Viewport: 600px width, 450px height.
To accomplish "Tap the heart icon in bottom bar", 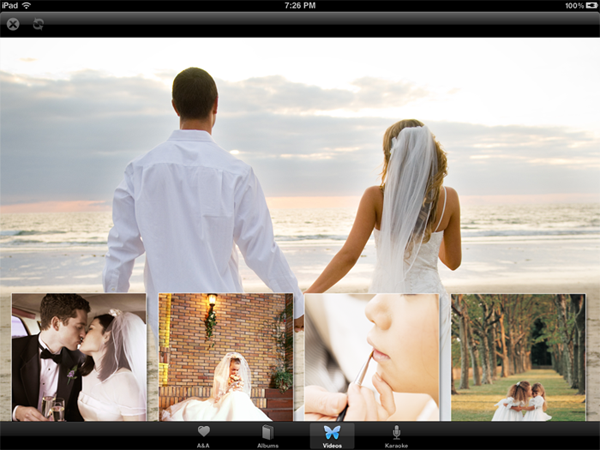I will click(204, 431).
